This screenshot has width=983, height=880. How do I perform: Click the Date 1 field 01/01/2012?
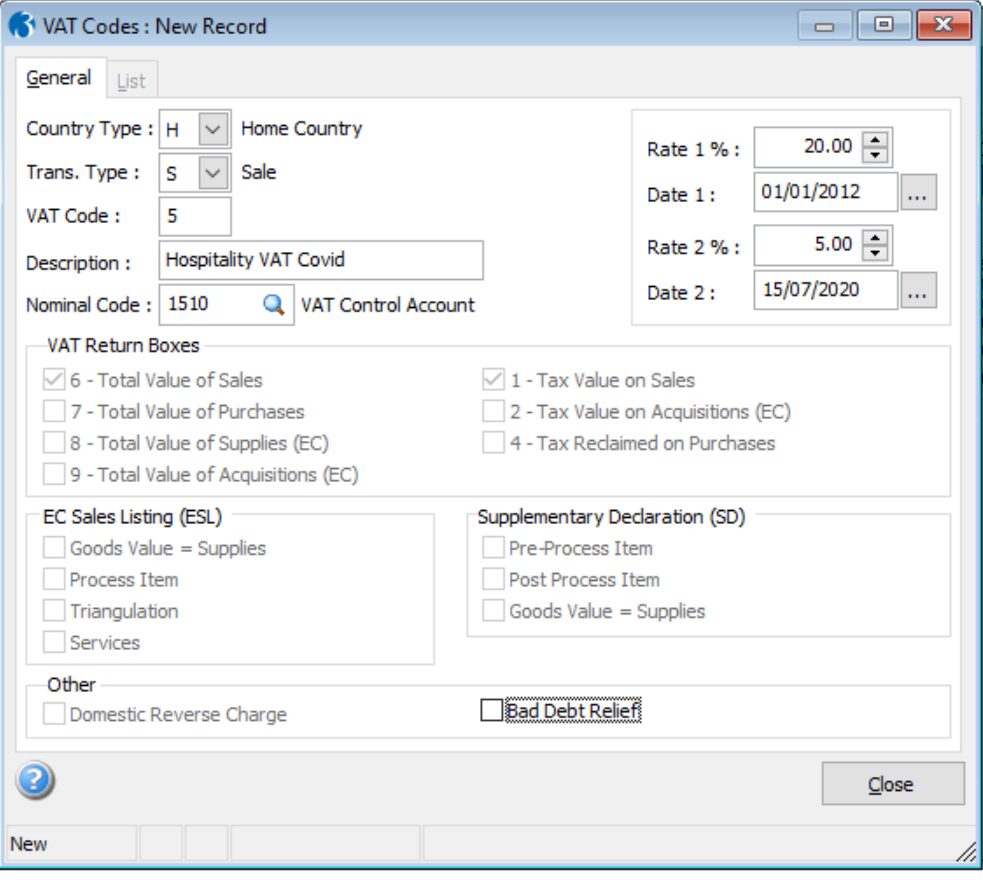[826, 192]
